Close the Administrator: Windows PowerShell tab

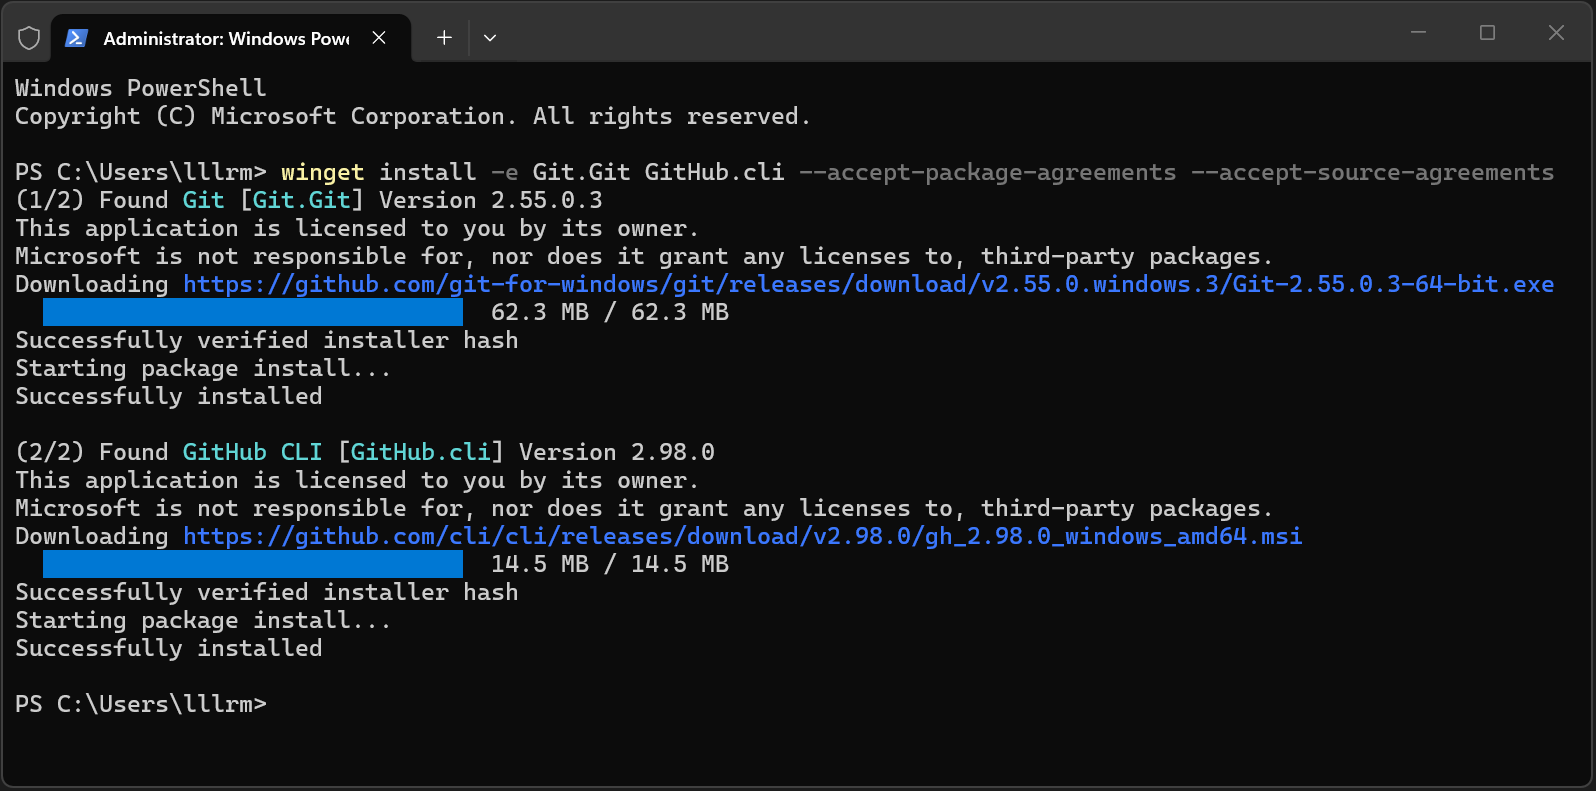(379, 38)
